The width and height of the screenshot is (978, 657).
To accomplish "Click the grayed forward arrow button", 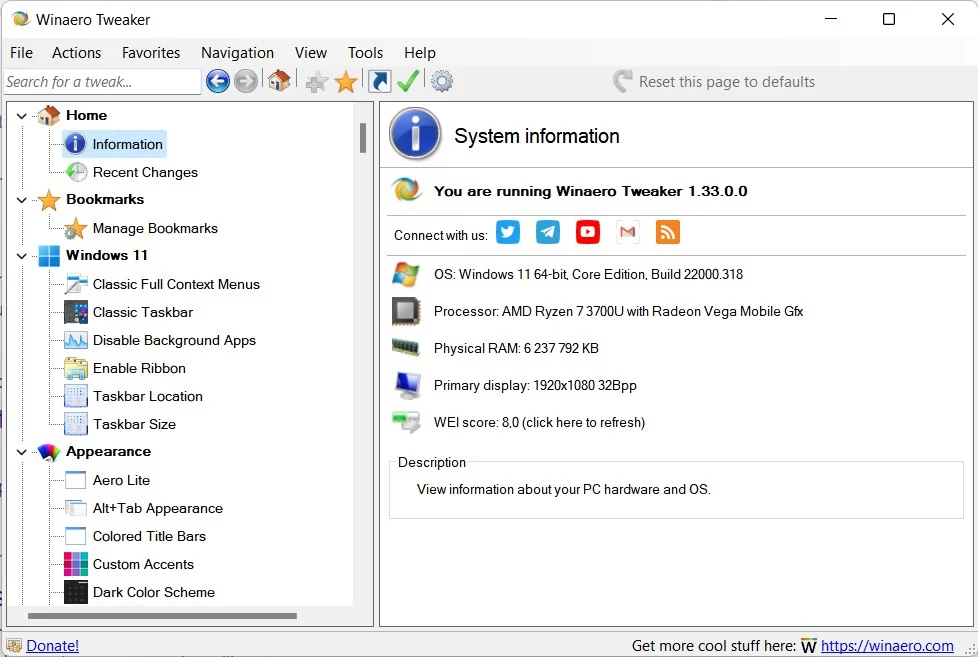I will point(246,81).
